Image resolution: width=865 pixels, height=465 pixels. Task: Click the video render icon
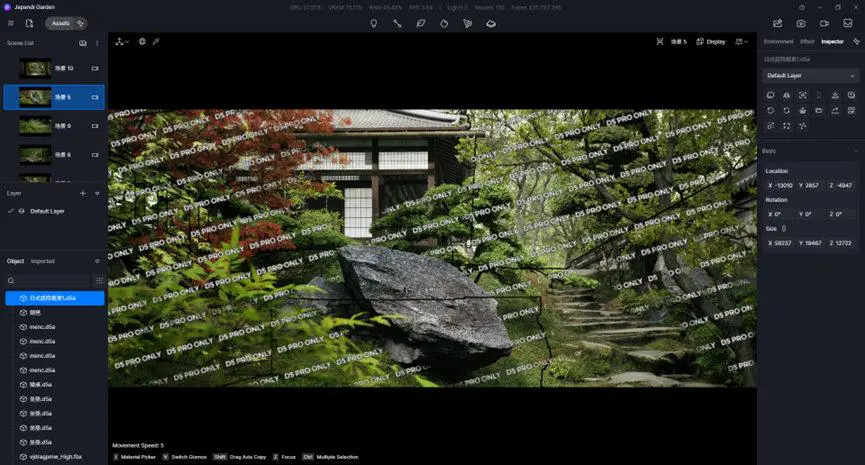824,23
